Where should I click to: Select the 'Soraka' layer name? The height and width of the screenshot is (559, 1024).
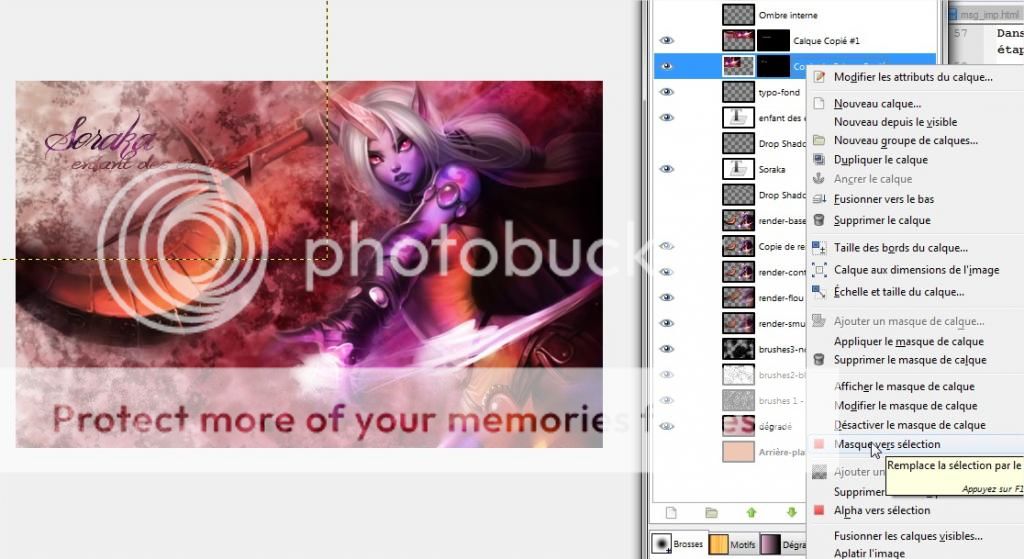(x=772, y=170)
